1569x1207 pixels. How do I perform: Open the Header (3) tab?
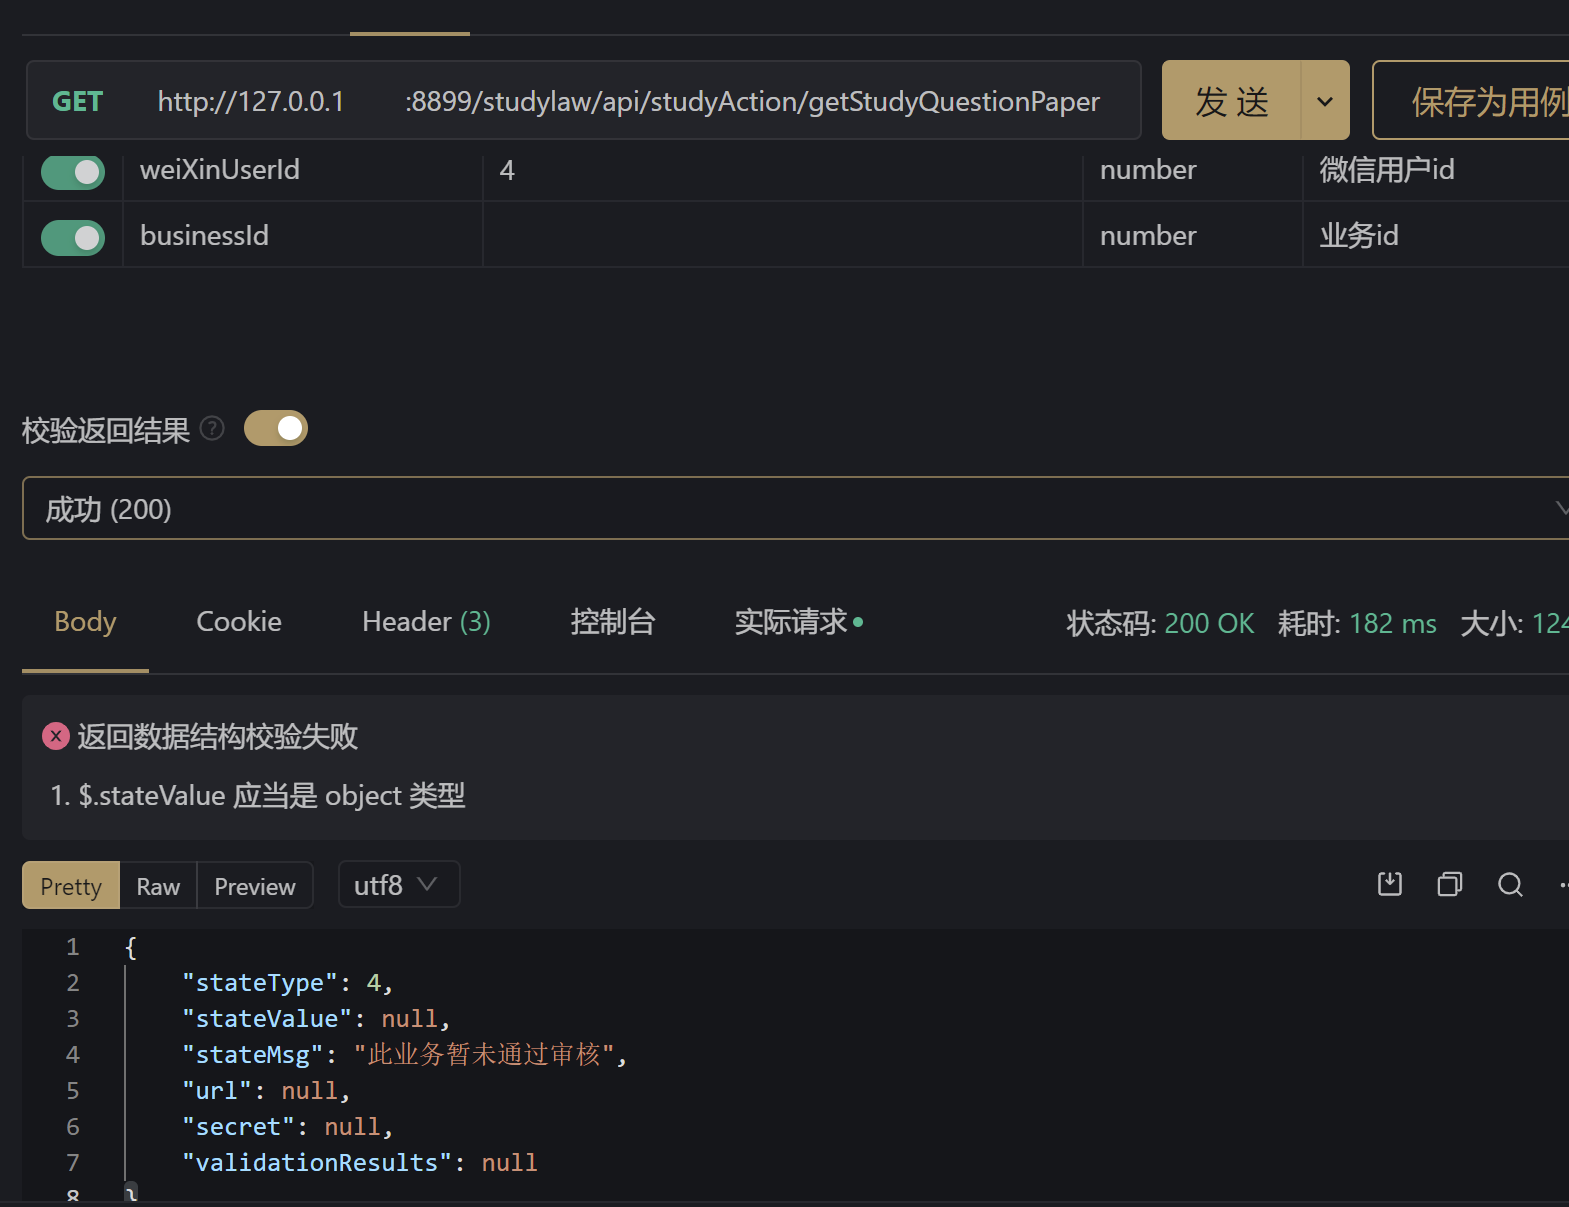[426, 622]
